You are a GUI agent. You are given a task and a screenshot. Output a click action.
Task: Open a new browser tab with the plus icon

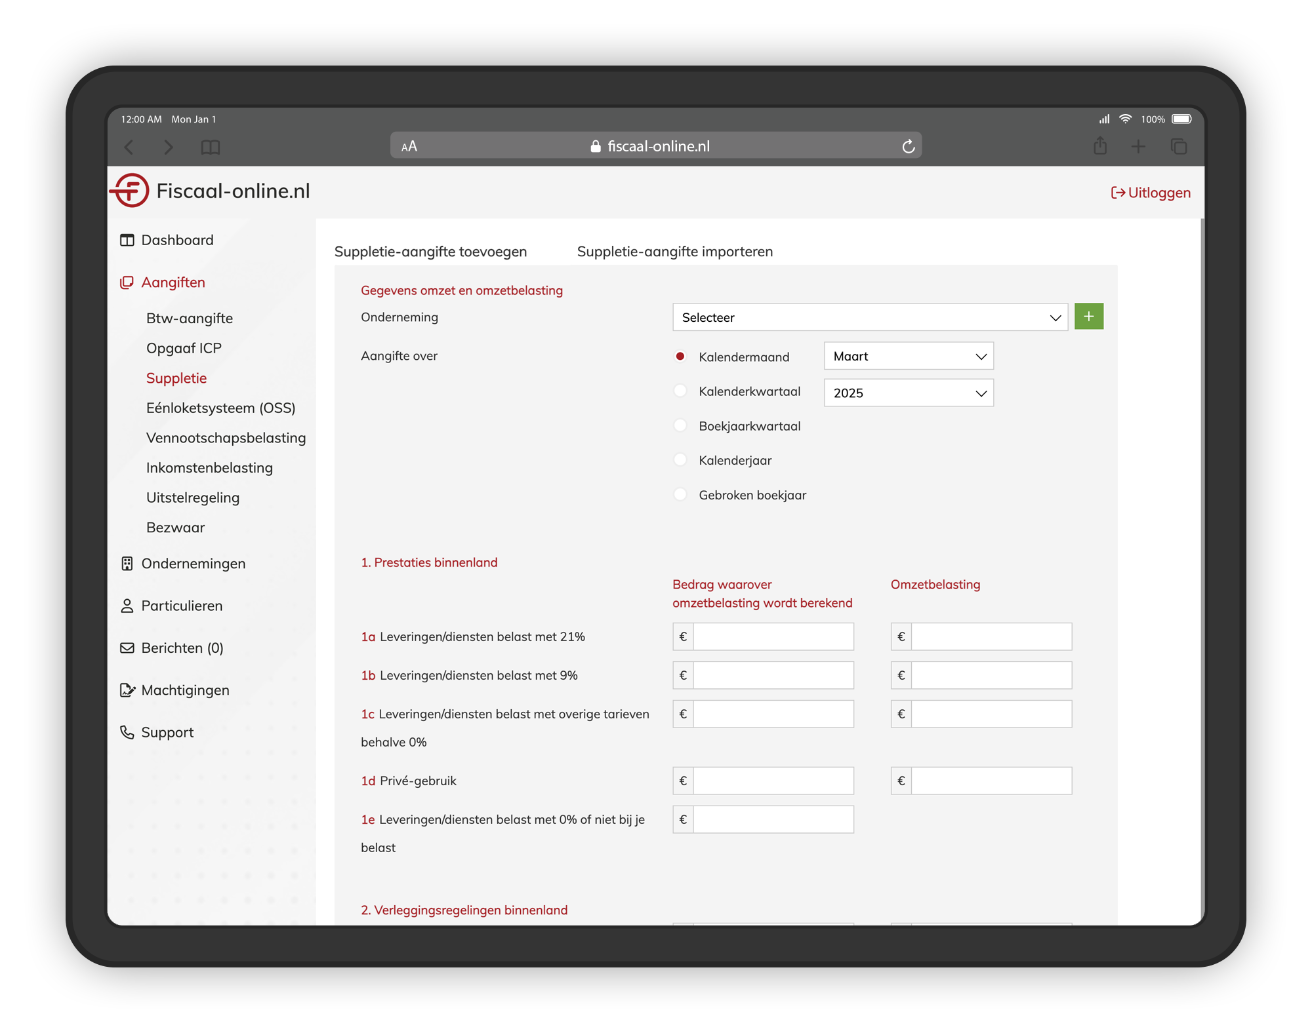1138,147
